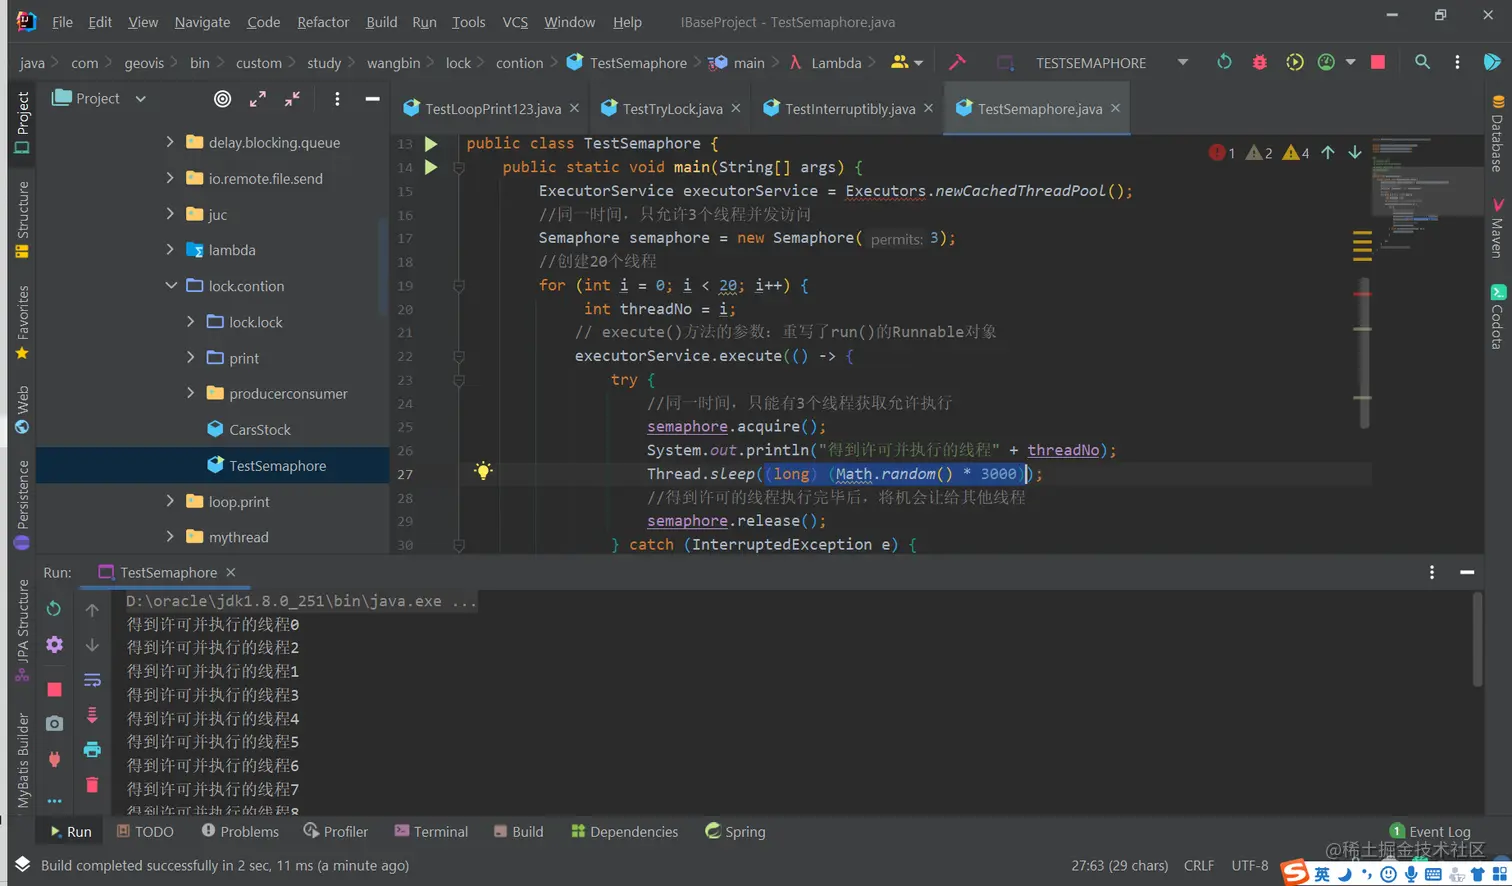Screen dimensions: 1512x886
Task: Collapse the lock.contion package
Action: tap(170, 286)
